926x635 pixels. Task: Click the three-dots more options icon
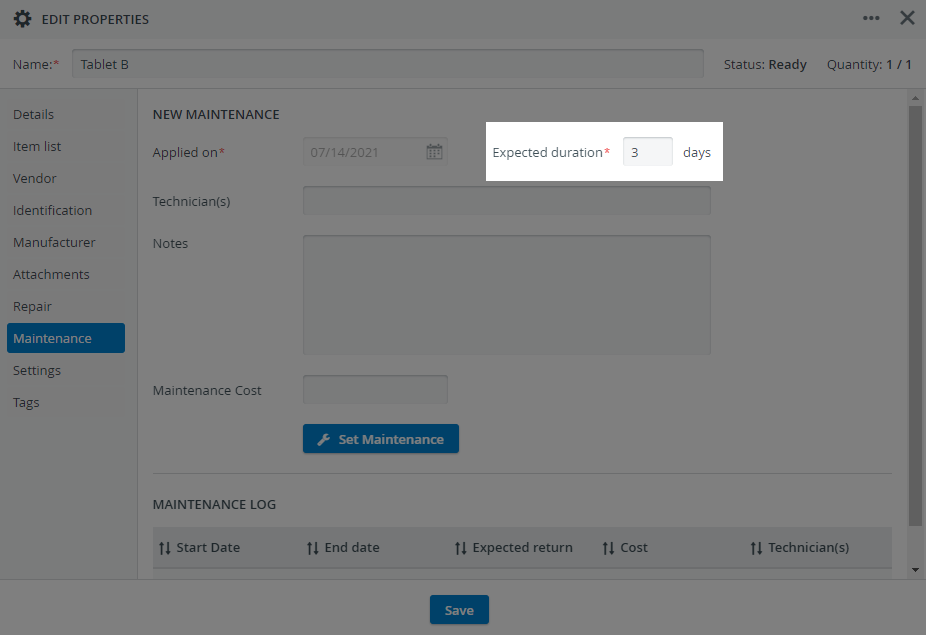[871, 18]
